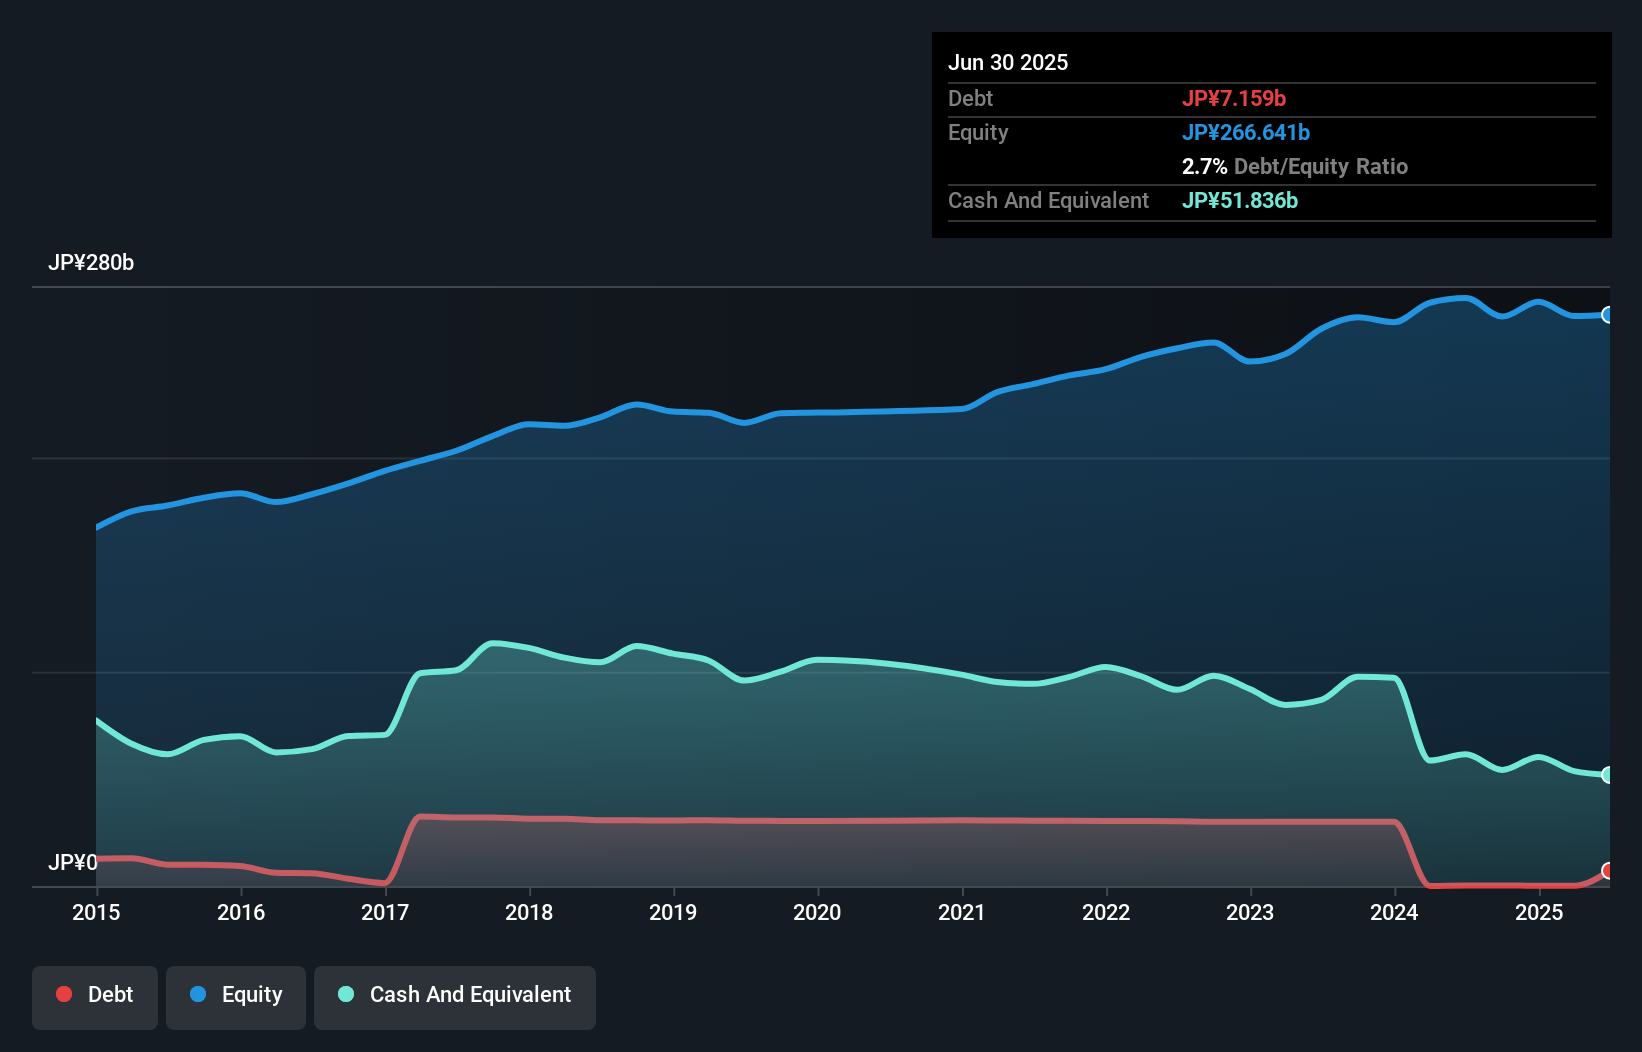Image resolution: width=1642 pixels, height=1052 pixels.
Task: Click the JP¥266.641b Equity value
Action: point(1247,132)
